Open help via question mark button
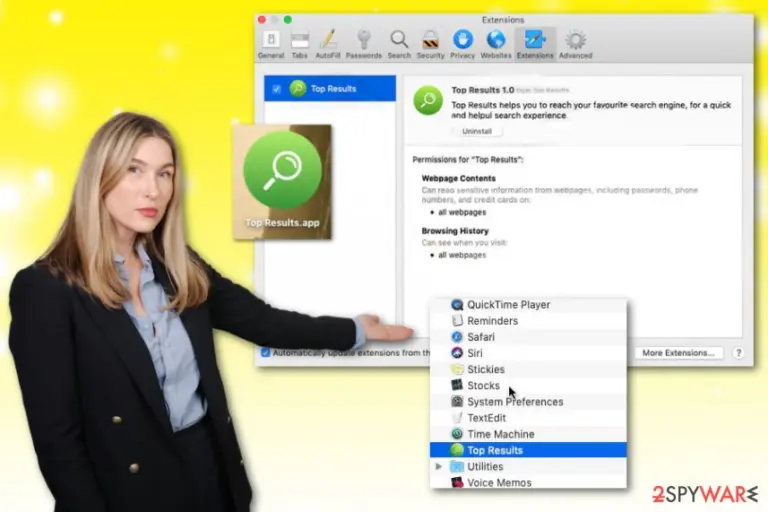Screen dimensions: 768x512 coord(739,353)
